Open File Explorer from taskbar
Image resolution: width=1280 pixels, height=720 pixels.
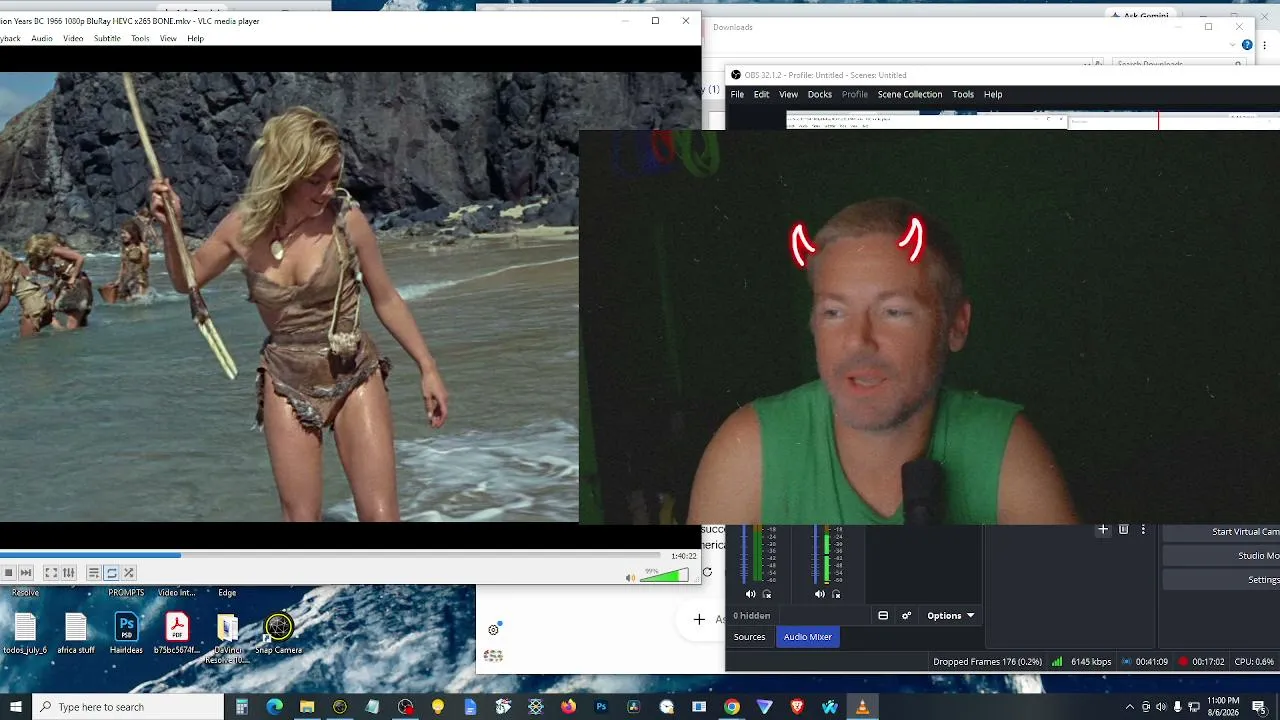(x=307, y=707)
